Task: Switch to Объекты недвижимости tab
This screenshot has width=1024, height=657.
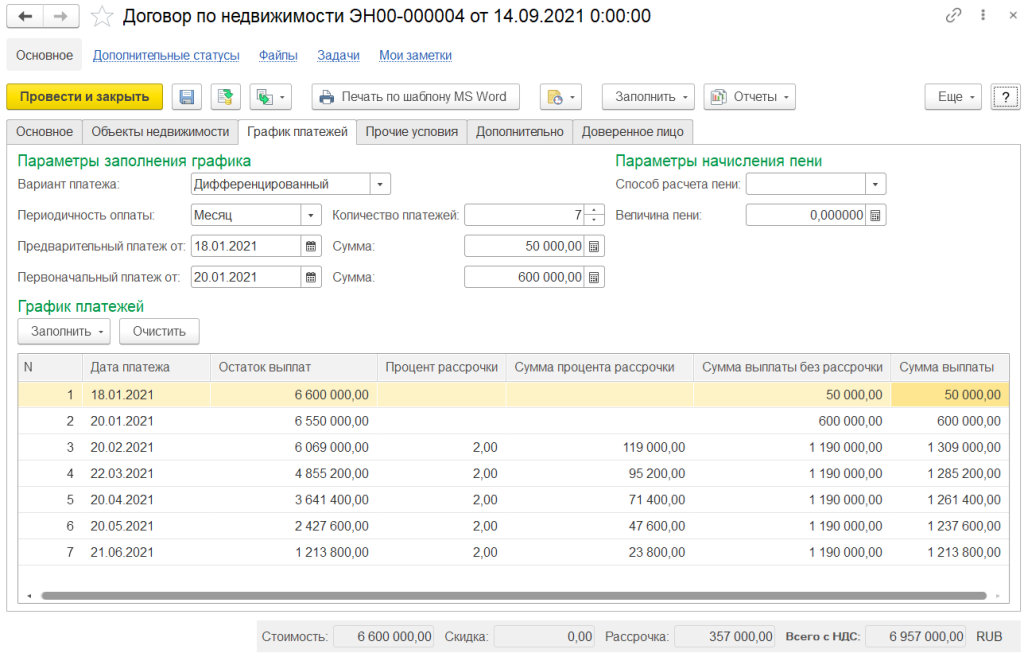Action: coord(160,131)
